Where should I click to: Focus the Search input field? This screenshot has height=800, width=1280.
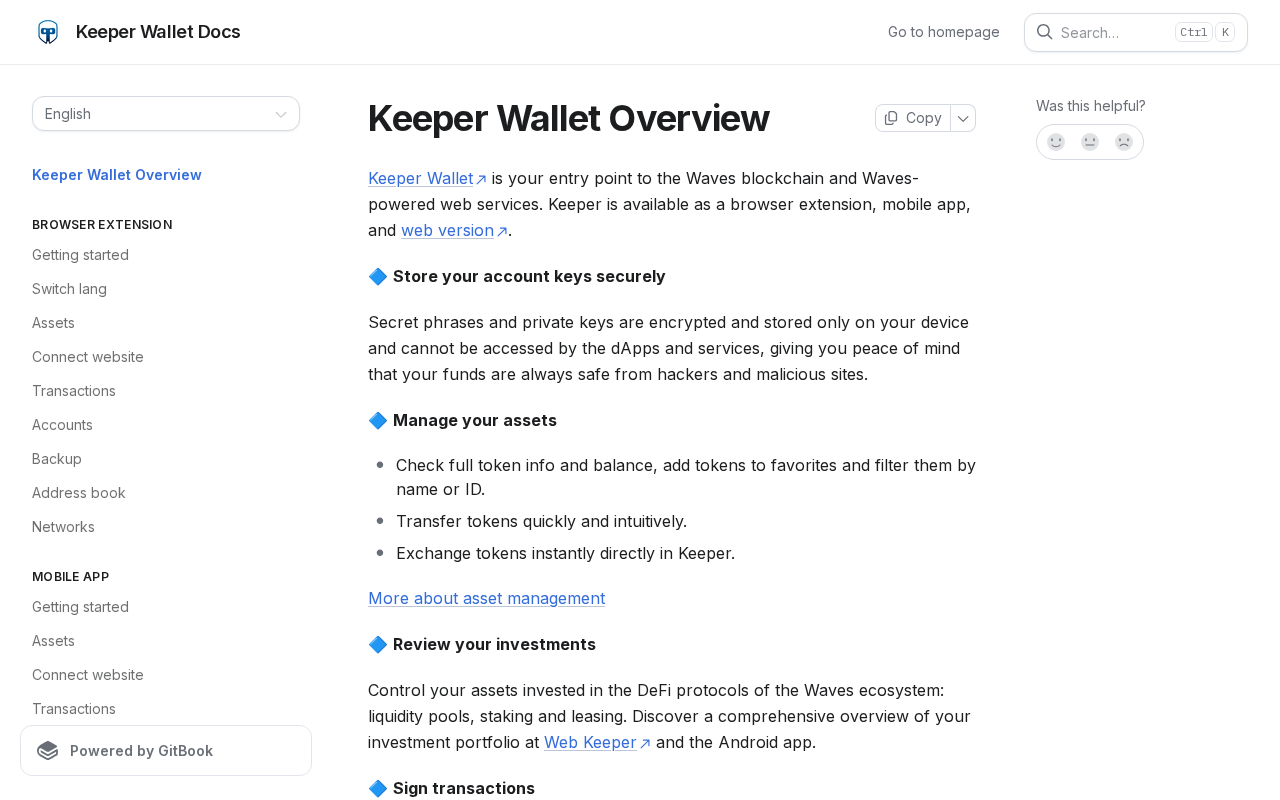coord(1115,32)
